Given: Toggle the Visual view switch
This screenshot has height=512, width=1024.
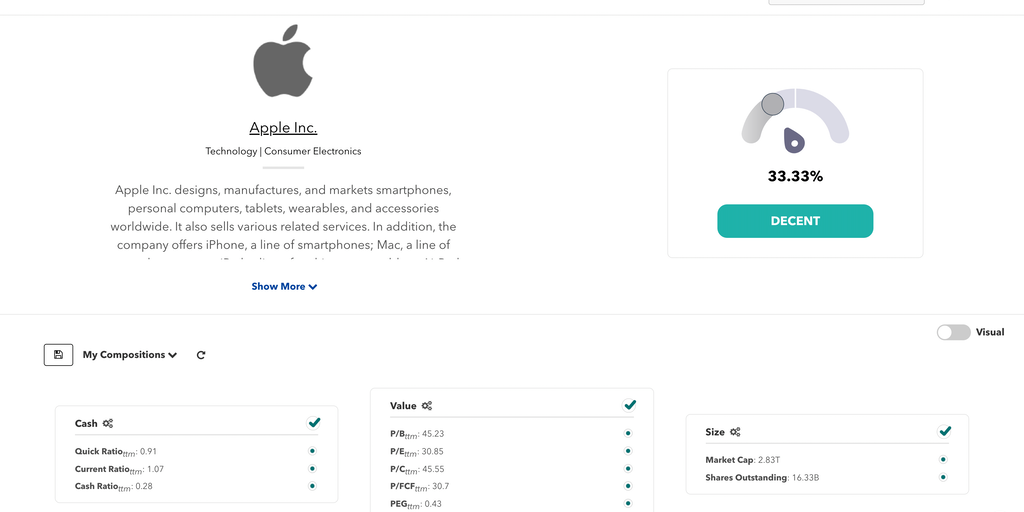Looking at the screenshot, I should click(953, 332).
